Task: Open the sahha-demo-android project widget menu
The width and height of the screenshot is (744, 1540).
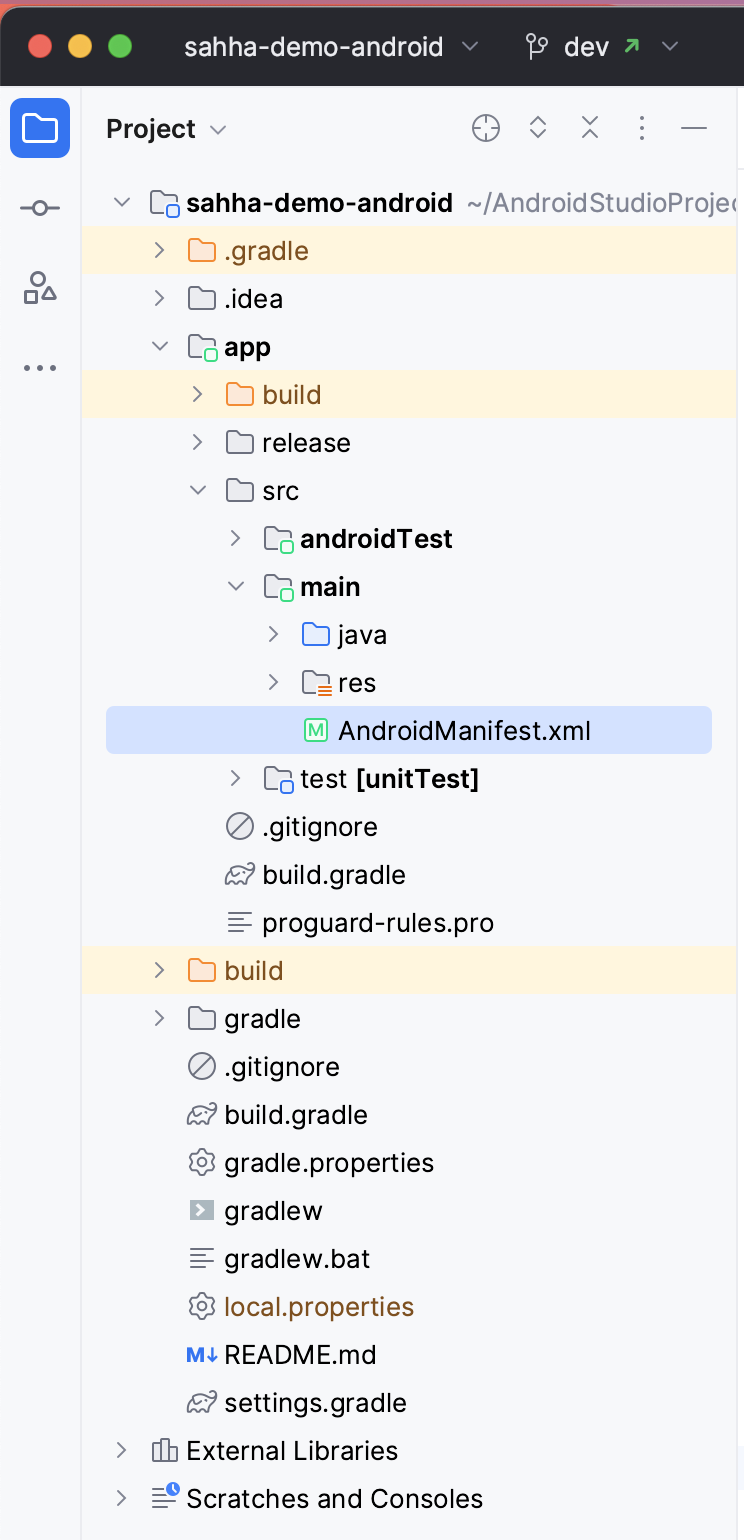Action: click(470, 46)
